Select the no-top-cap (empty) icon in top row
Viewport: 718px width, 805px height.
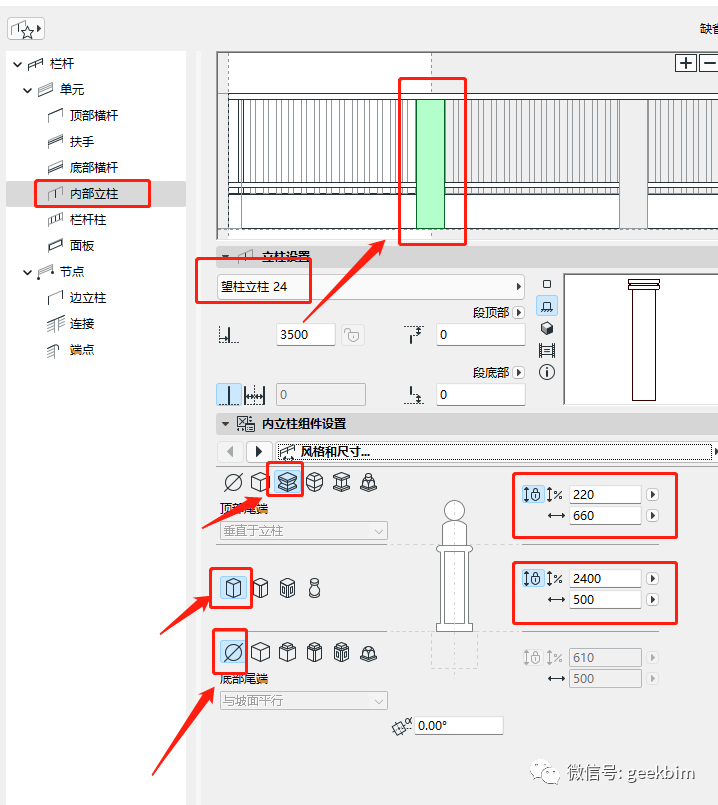coord(233,483)
